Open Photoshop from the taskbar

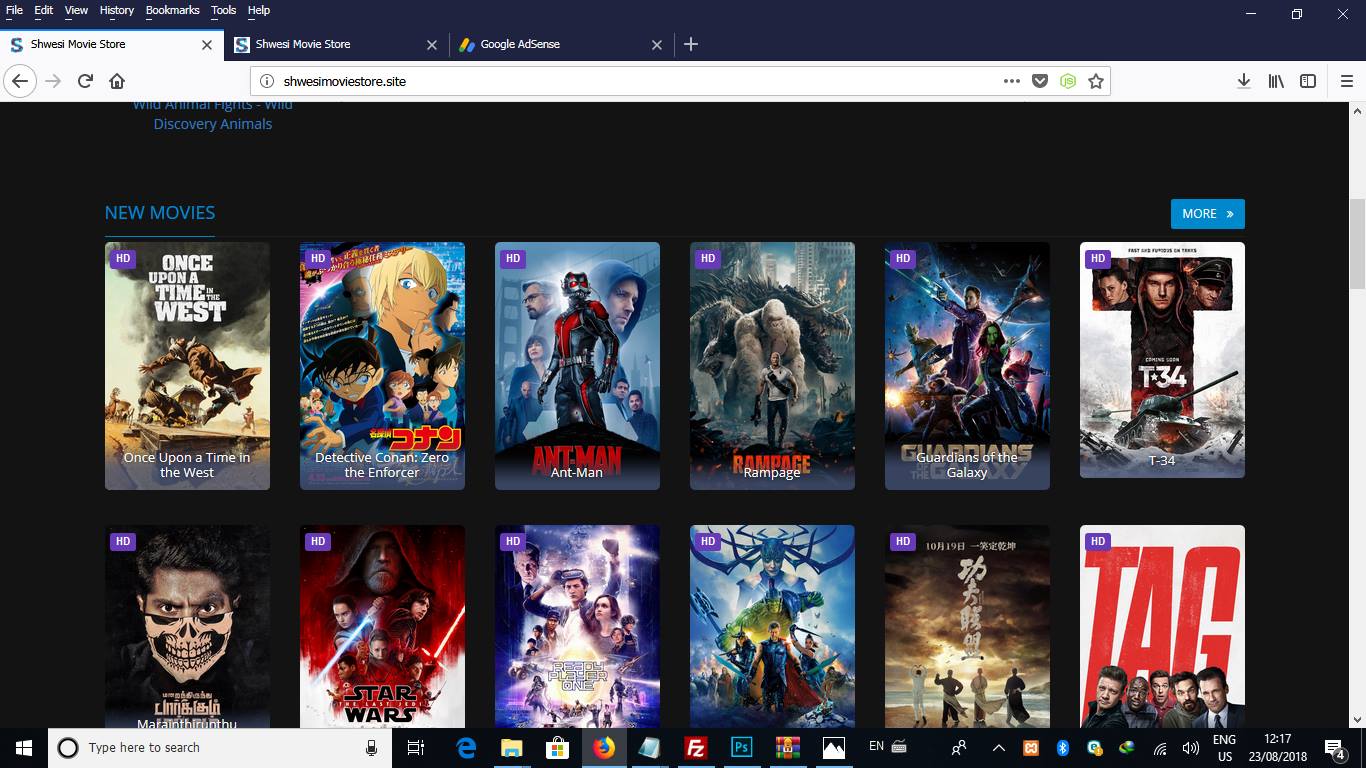click(x=742, y=748)
